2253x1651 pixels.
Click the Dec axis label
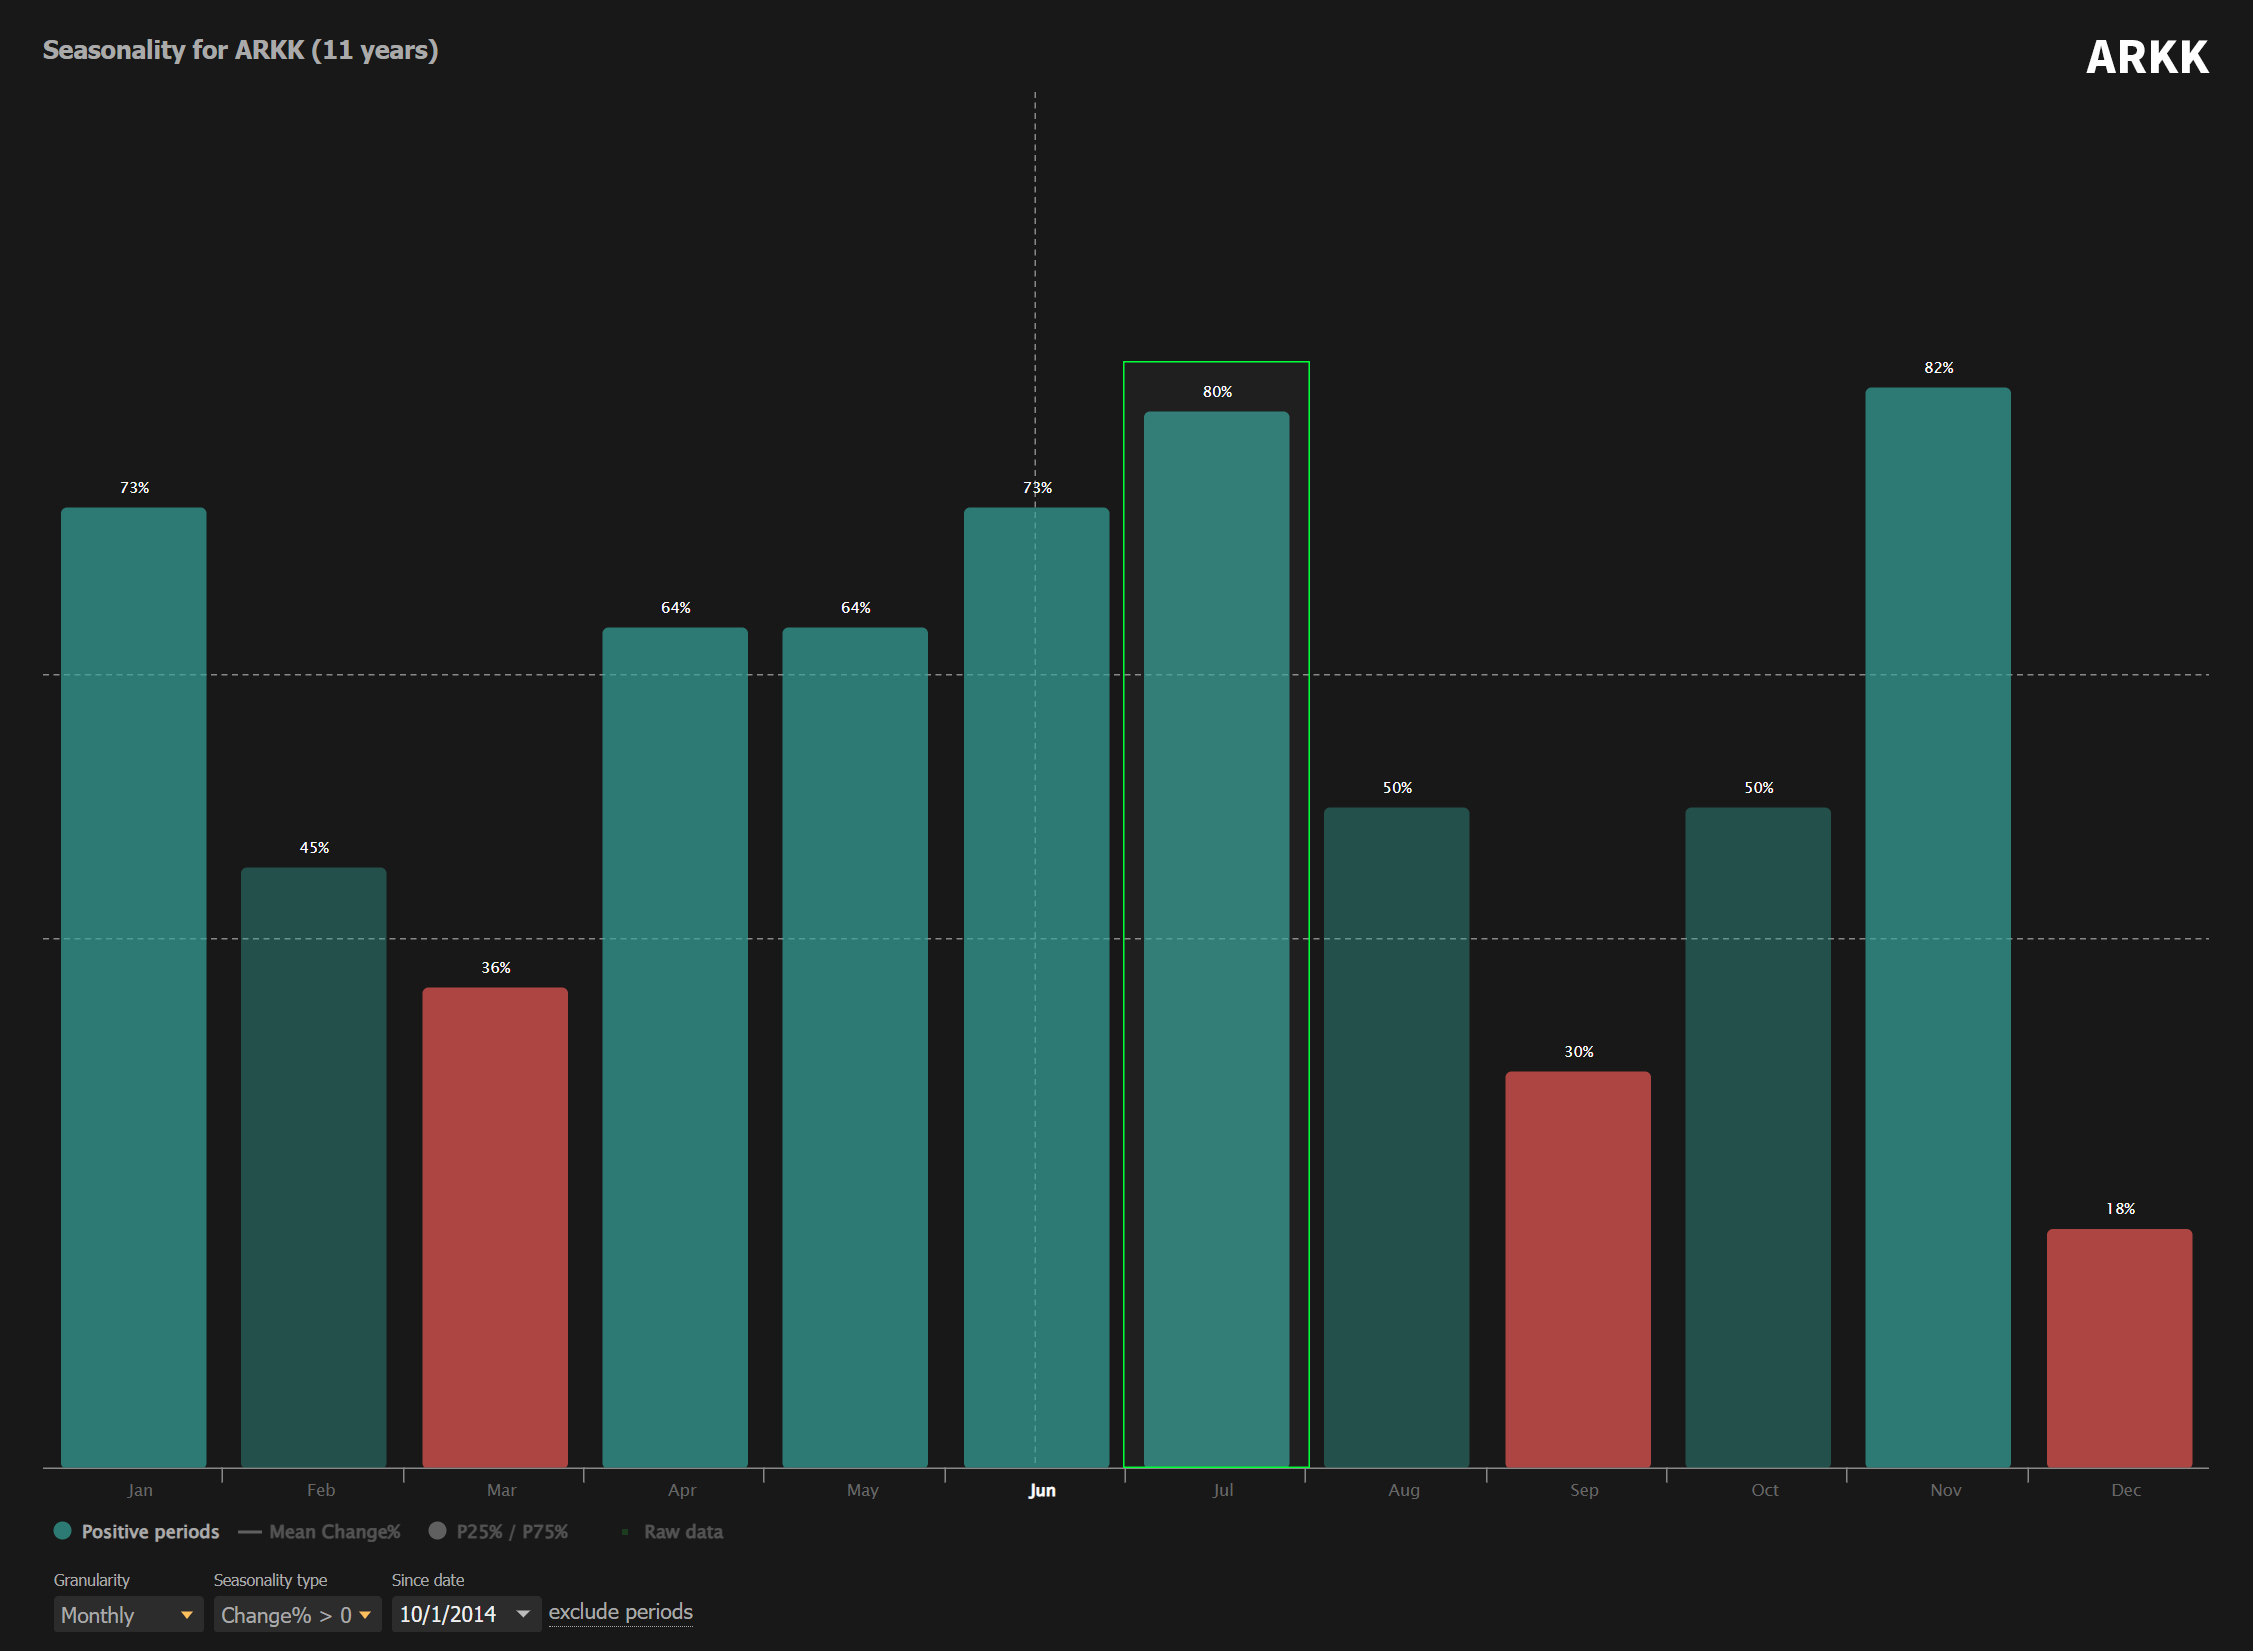click(2126, 1489)
